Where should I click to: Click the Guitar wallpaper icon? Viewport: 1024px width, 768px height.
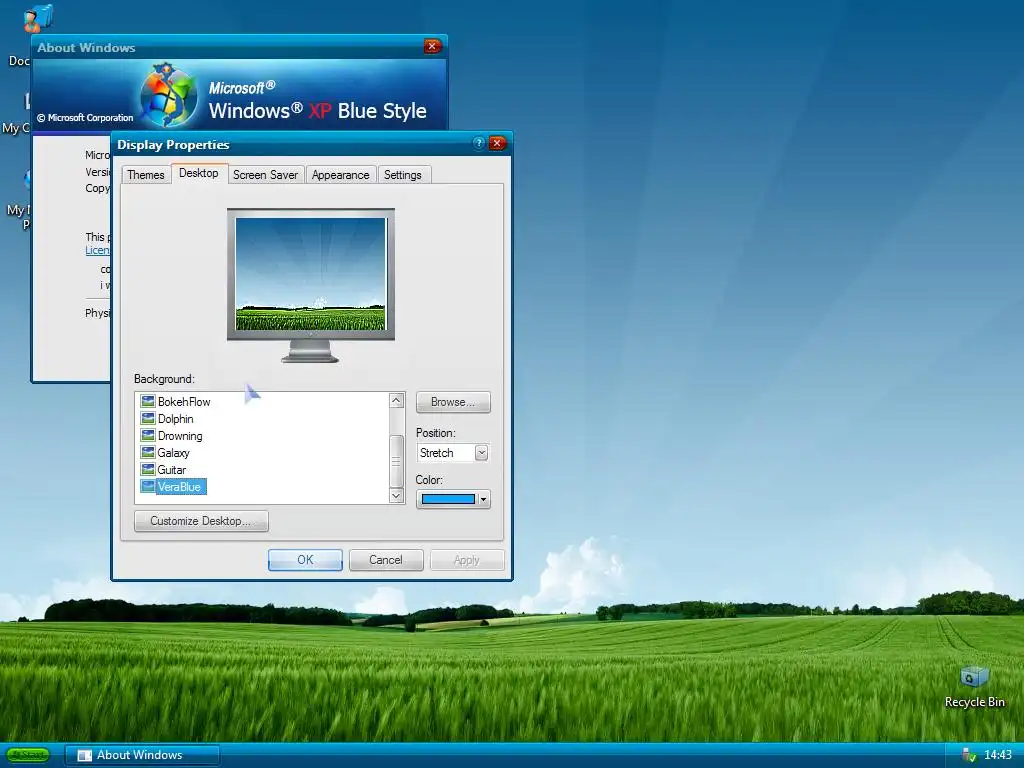tap(148, 470)
